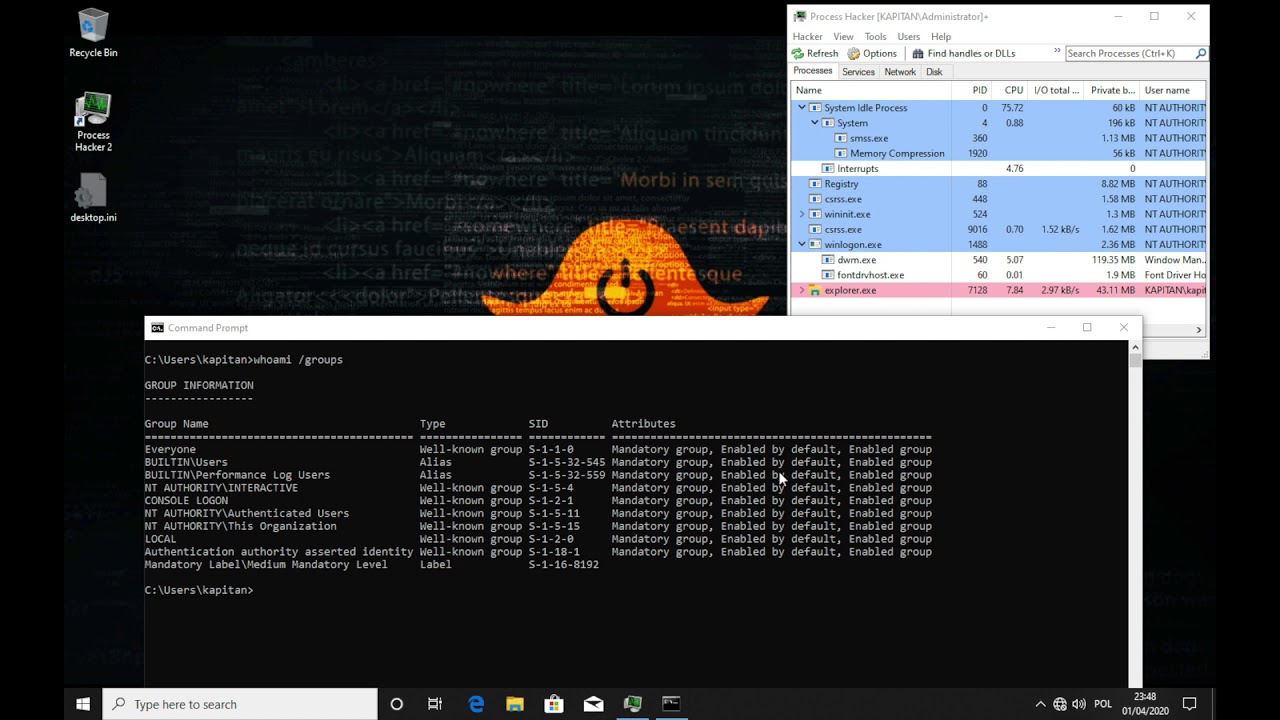Click Find handles or DLLs button
This screenshot has width=1280, height=720.
pos(963,53)
